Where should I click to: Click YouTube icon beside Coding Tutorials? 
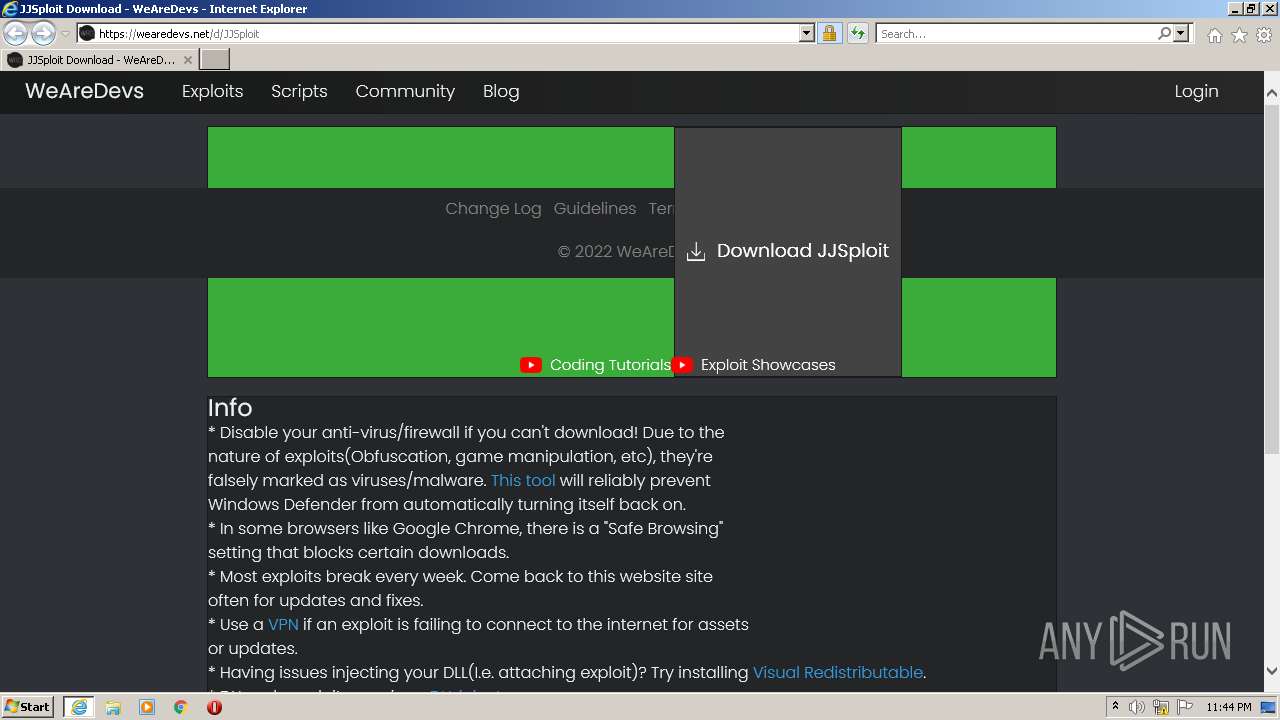pos(531,365)
